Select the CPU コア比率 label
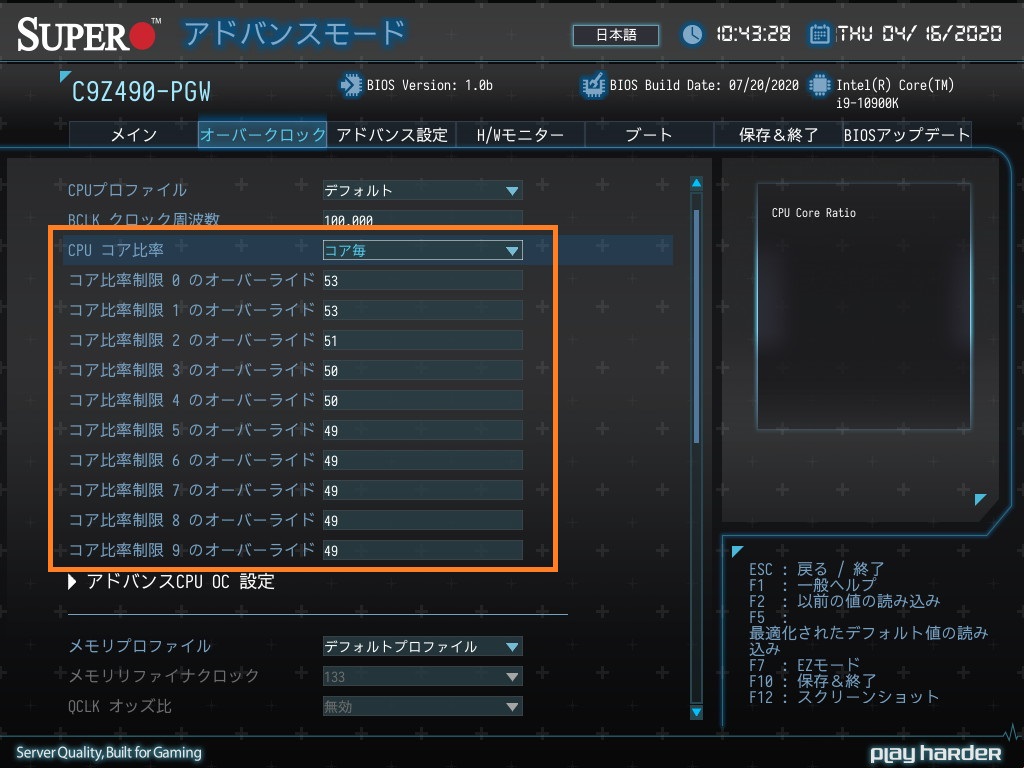This screenshot has height=768, width=1024. (116, 250)
